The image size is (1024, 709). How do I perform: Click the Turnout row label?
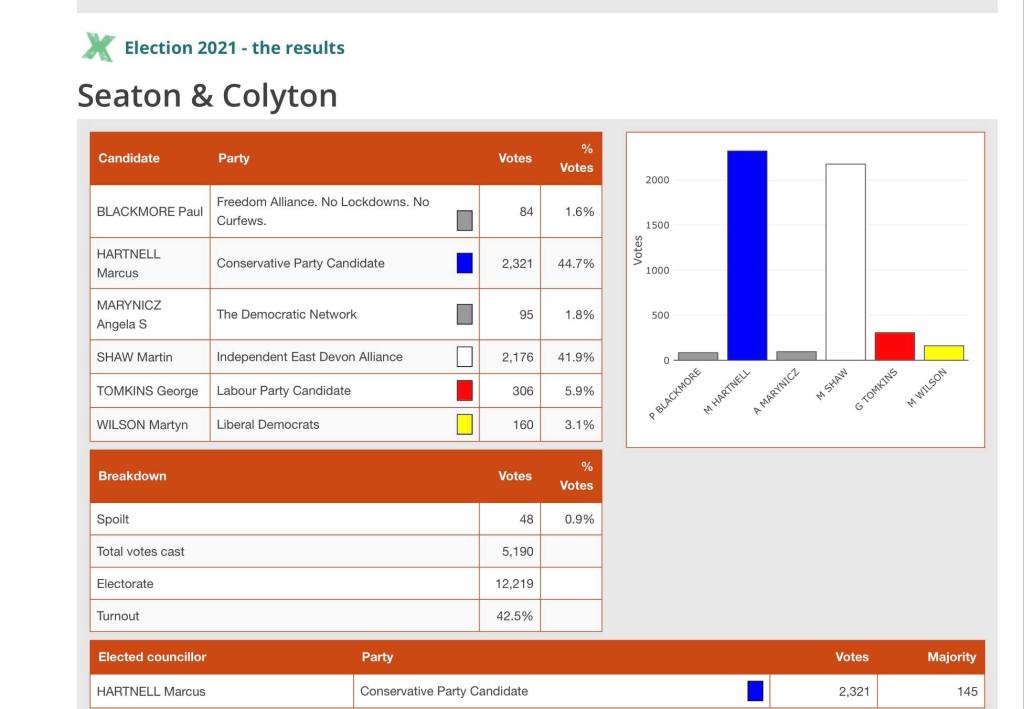tap(118, 616)
